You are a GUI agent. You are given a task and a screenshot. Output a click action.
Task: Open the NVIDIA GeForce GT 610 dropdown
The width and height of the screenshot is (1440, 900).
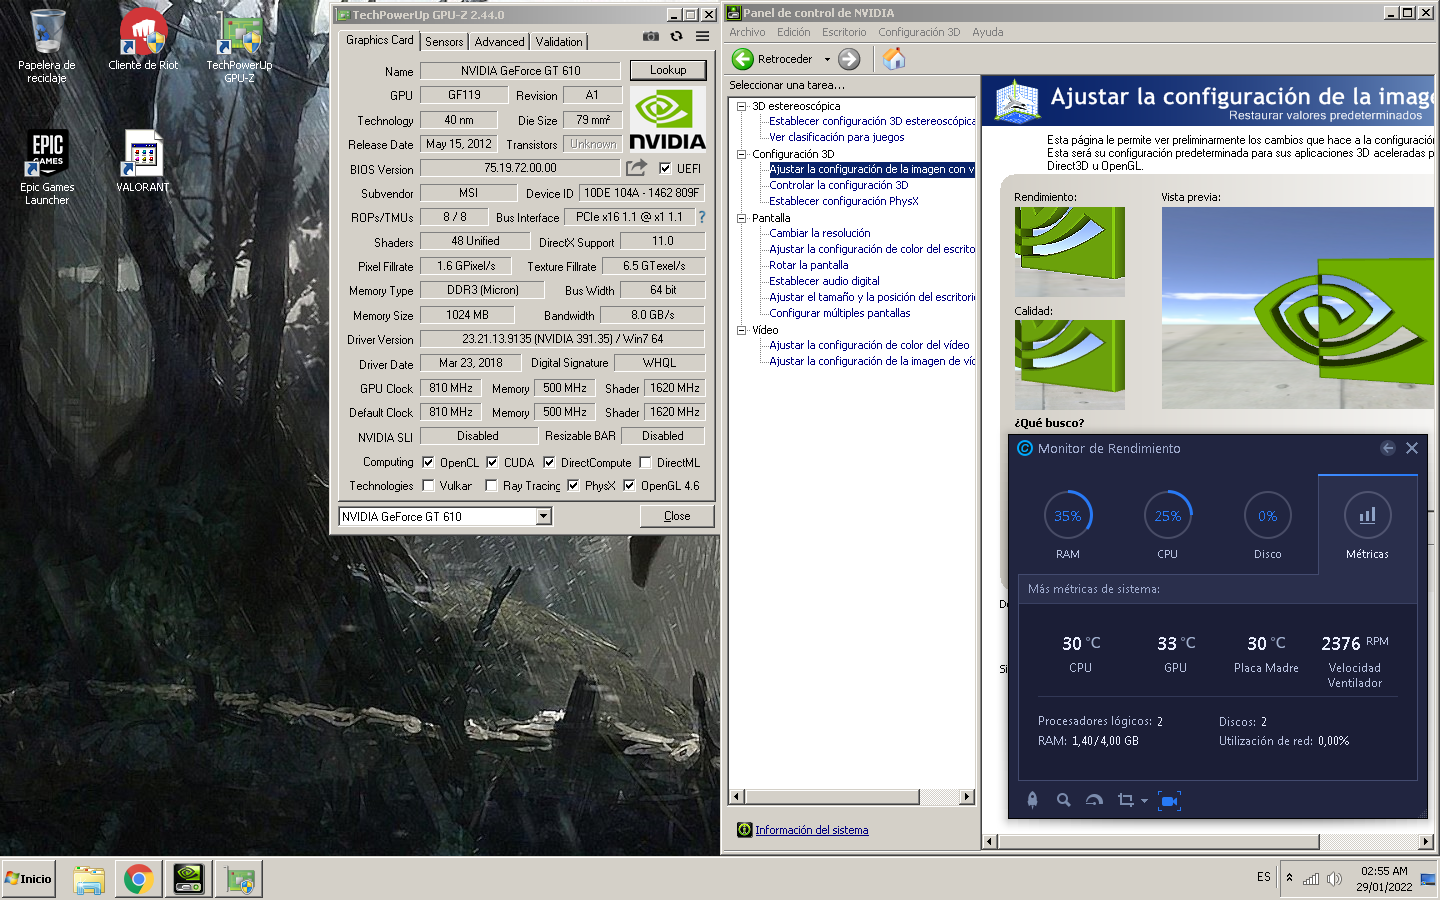click(x=543, y=516)
